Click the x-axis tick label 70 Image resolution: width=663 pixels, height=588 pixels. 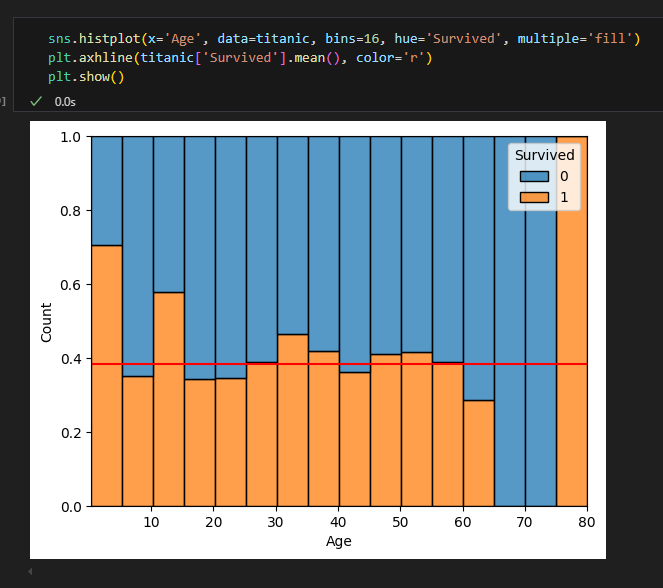(x=524, y=522)
